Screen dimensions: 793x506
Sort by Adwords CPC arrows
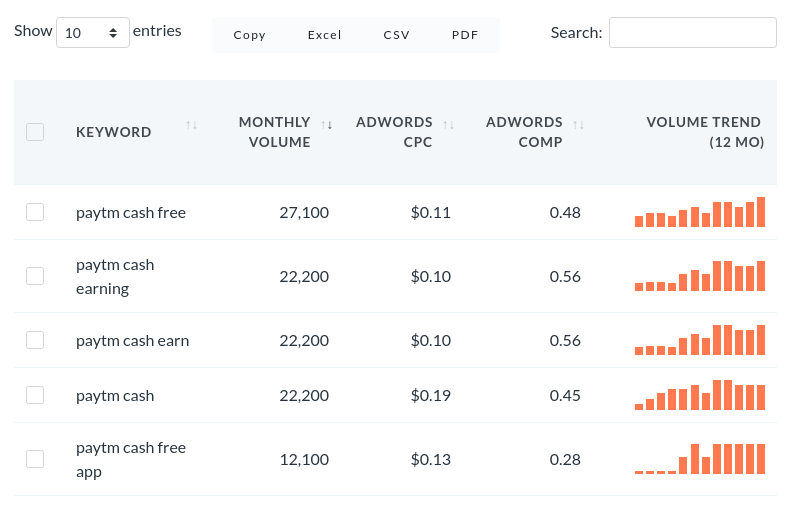tap(449, 125)
